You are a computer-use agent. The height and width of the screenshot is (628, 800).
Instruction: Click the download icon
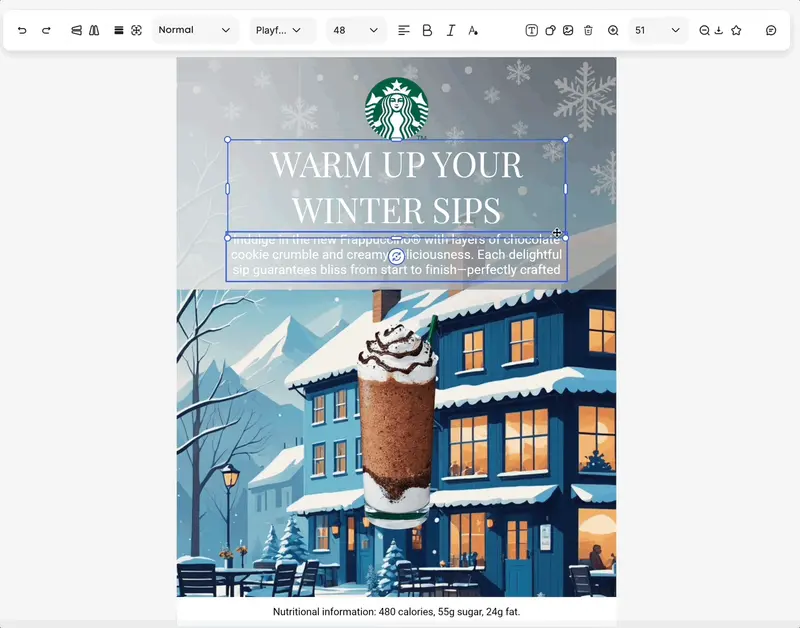718,31
